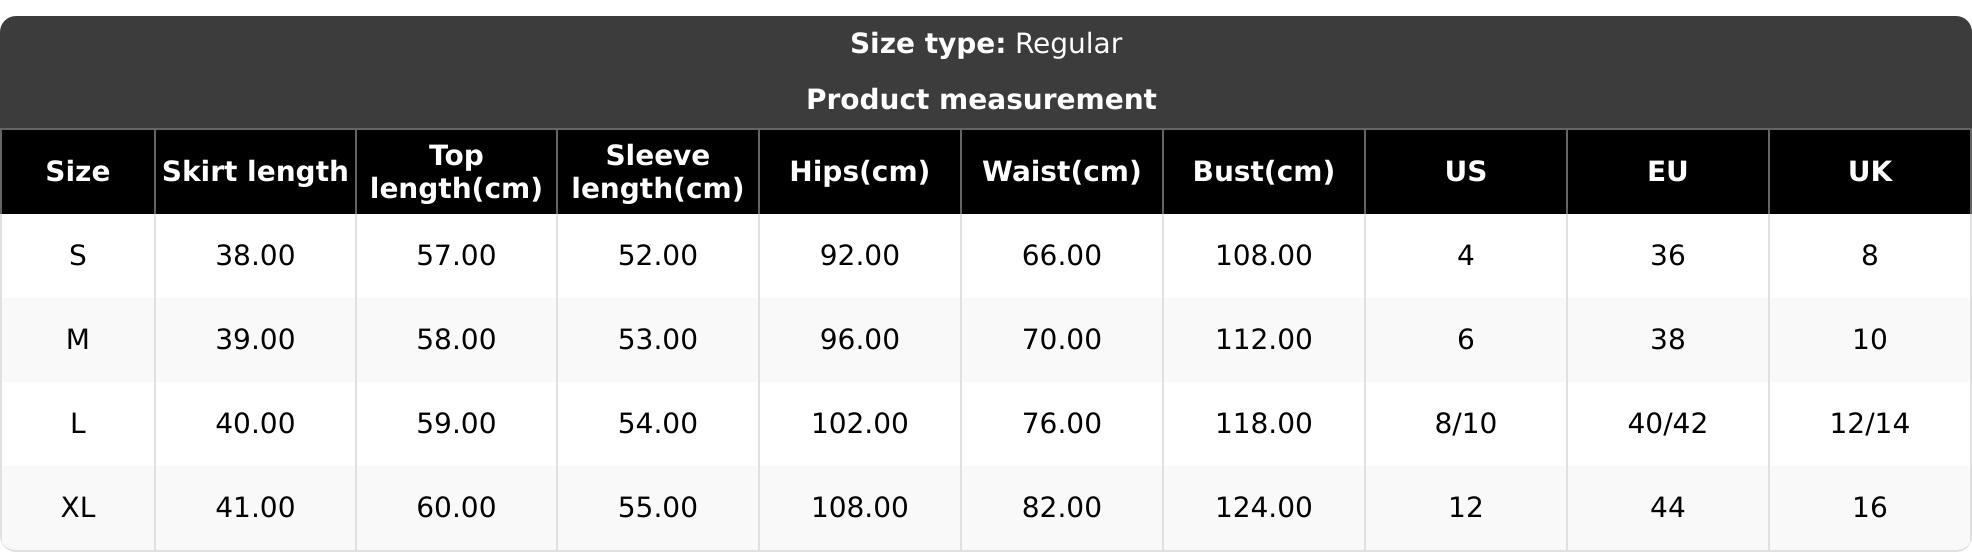
Task: Select the XL size row label
Action: click(78, 508)
